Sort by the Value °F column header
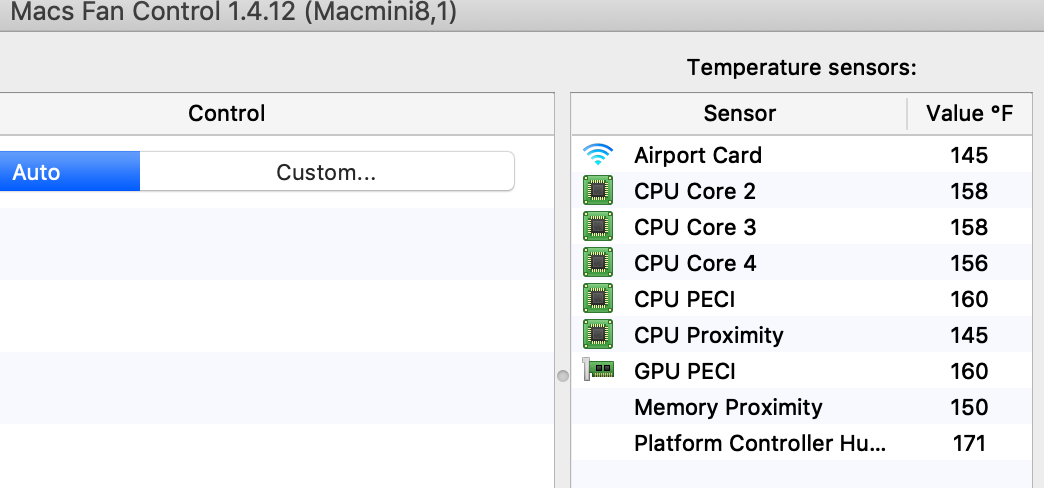Screen dimensions: 1044x488 coord(969,114)
